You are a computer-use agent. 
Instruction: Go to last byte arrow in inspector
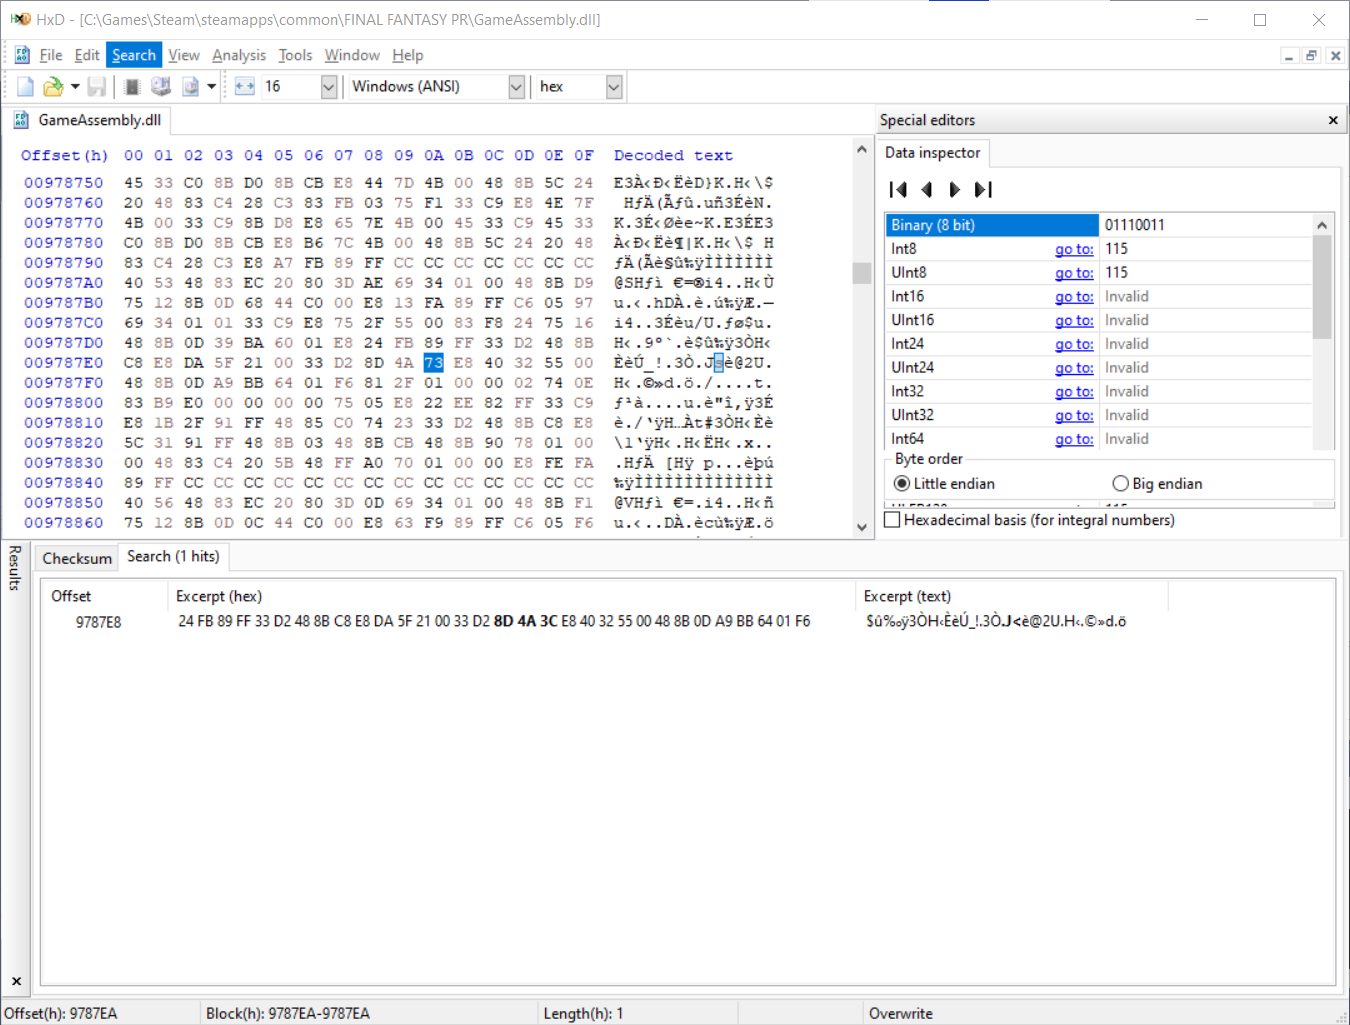pos(983,189)
